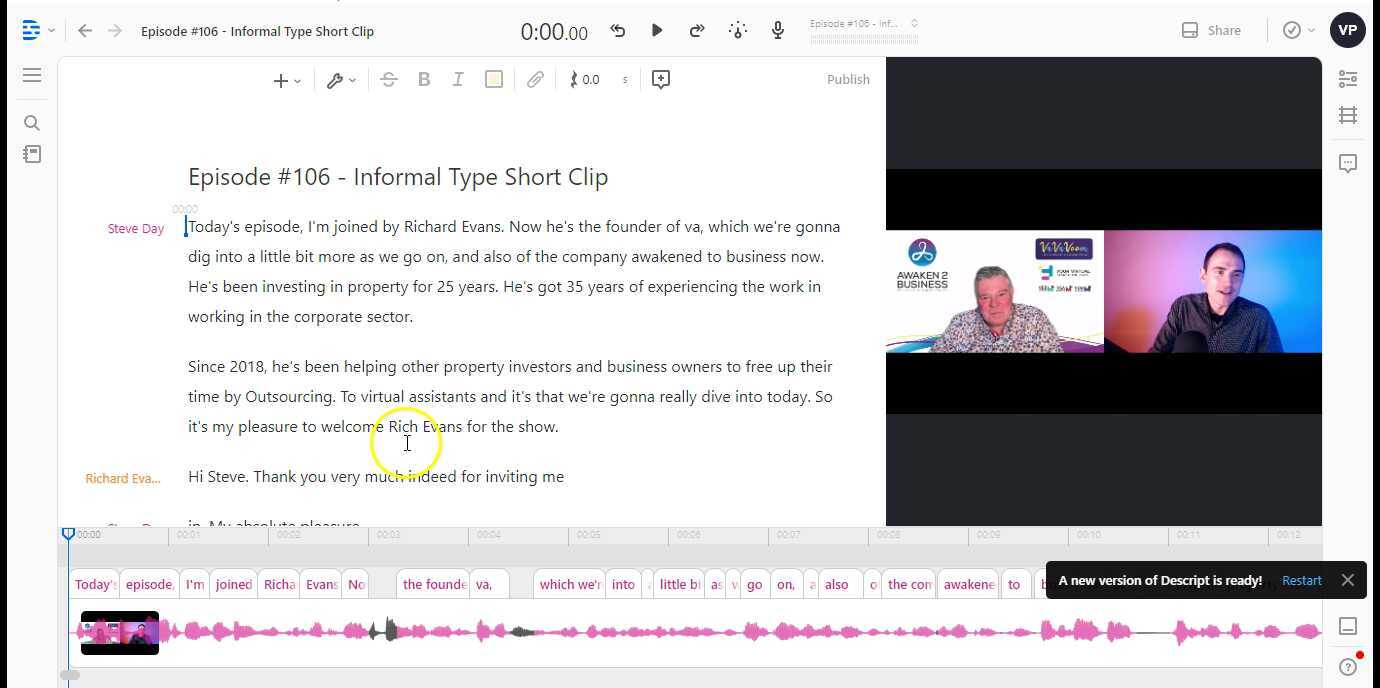Open the search panel in sidebar
1380x688 pixels.
(x=32, y=123)
